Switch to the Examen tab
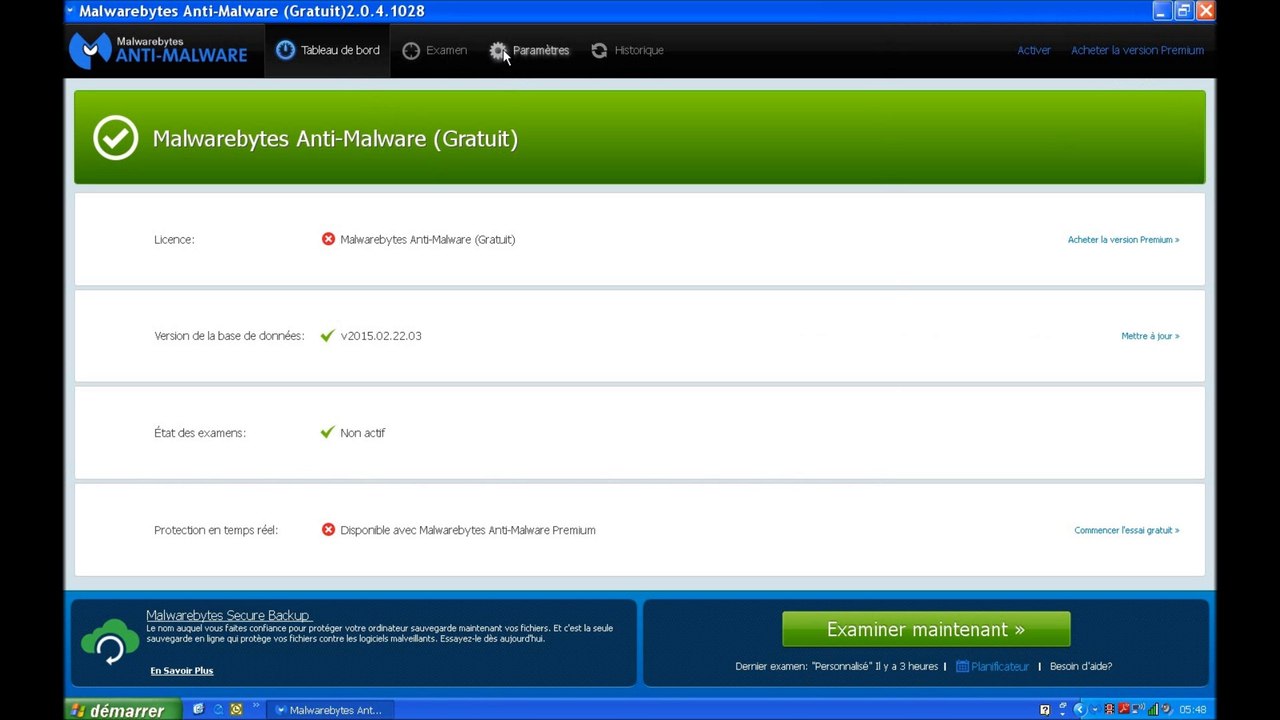Screen dimensions: 1280x720 tap(435, 50)
